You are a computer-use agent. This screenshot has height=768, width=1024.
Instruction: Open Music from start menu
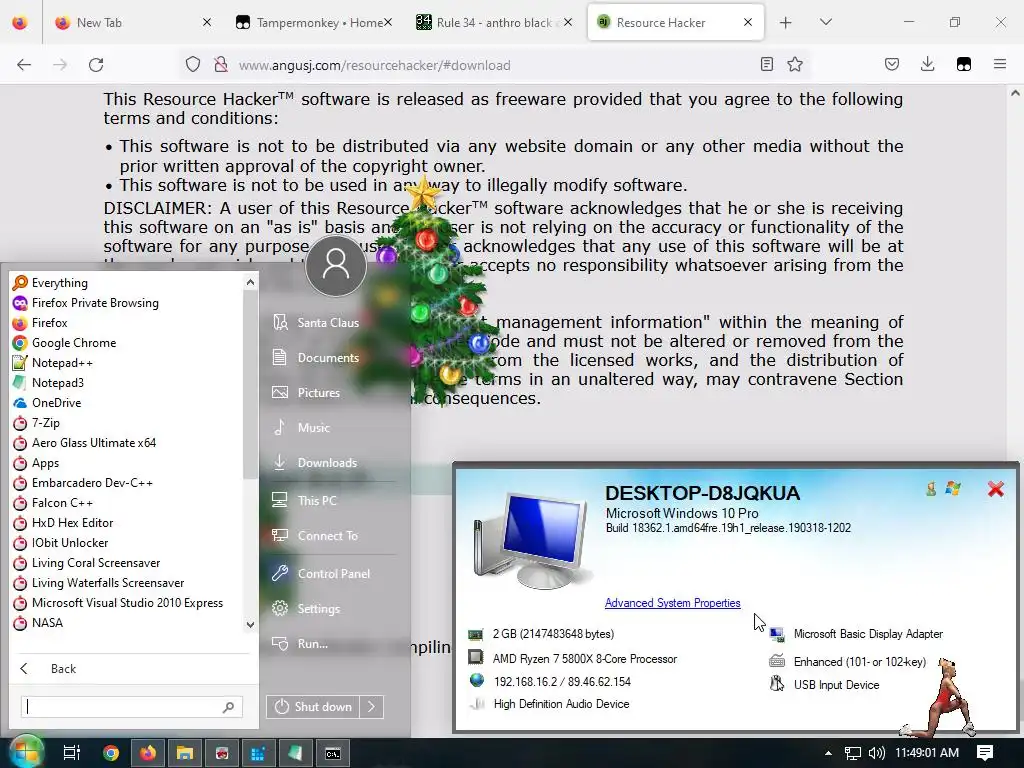pos(301,428)
